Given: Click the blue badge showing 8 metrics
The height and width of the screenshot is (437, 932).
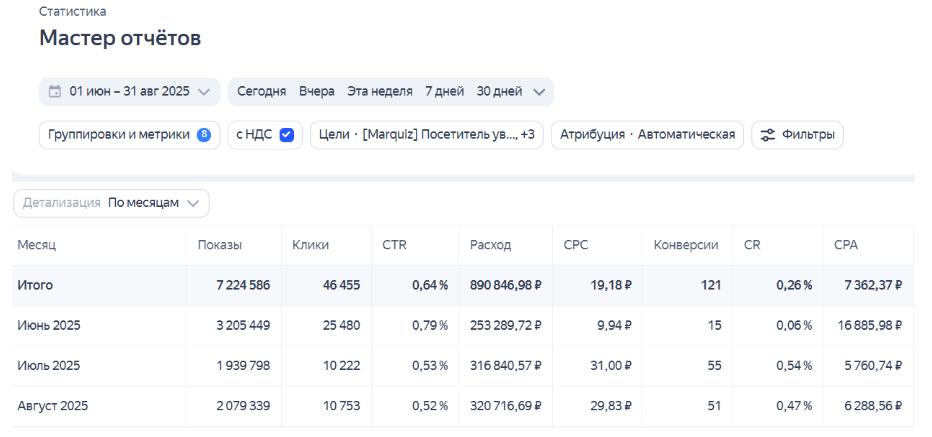Looking at the screenshot, I should 204,135.
